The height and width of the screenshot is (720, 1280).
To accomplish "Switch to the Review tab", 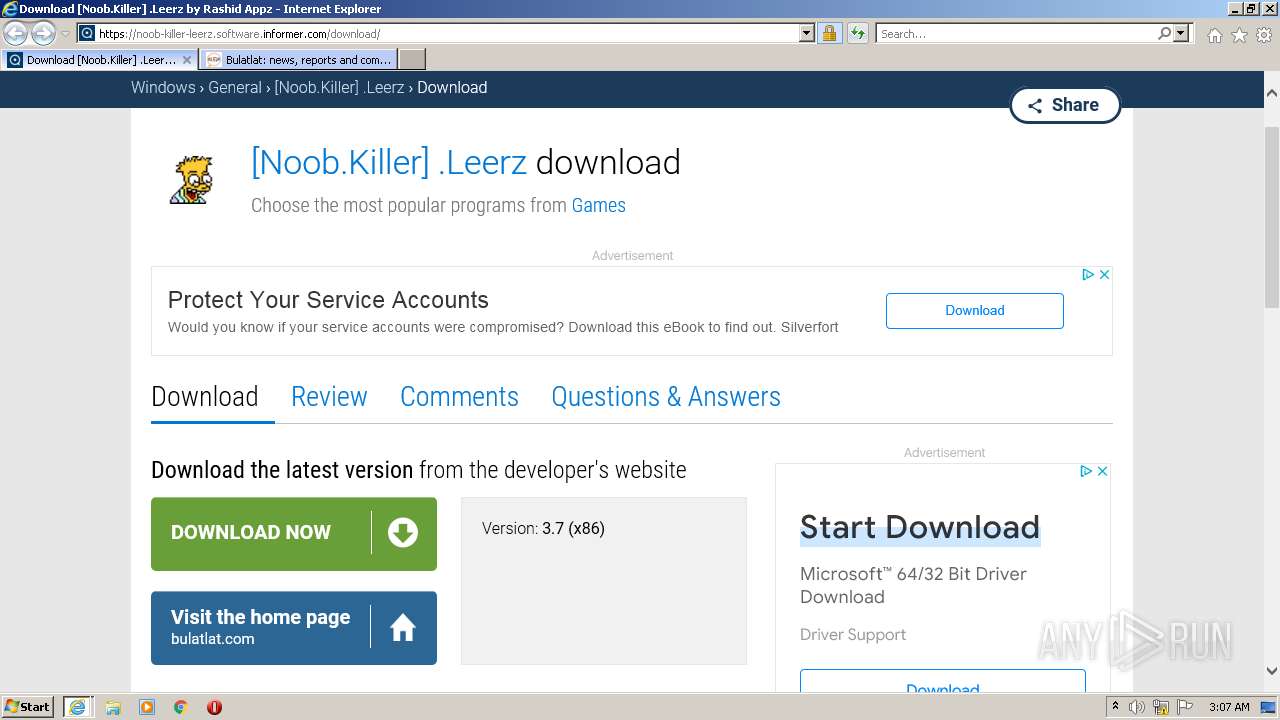I will 329,397.
